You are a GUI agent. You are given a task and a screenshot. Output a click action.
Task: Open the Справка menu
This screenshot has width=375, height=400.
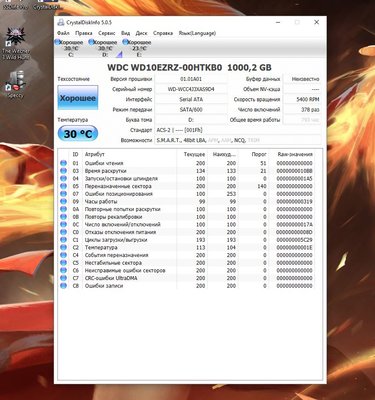pyautogui.click(x=163, y=33)
